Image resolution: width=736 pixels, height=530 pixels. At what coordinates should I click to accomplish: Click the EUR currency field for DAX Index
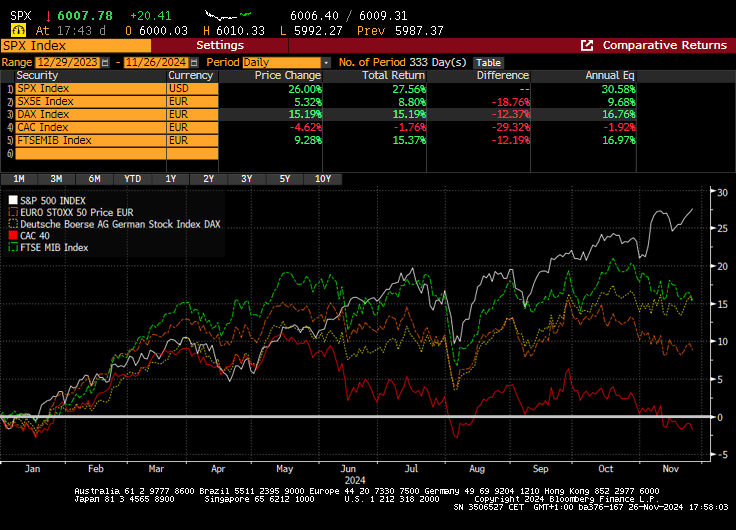coord(192,115)
